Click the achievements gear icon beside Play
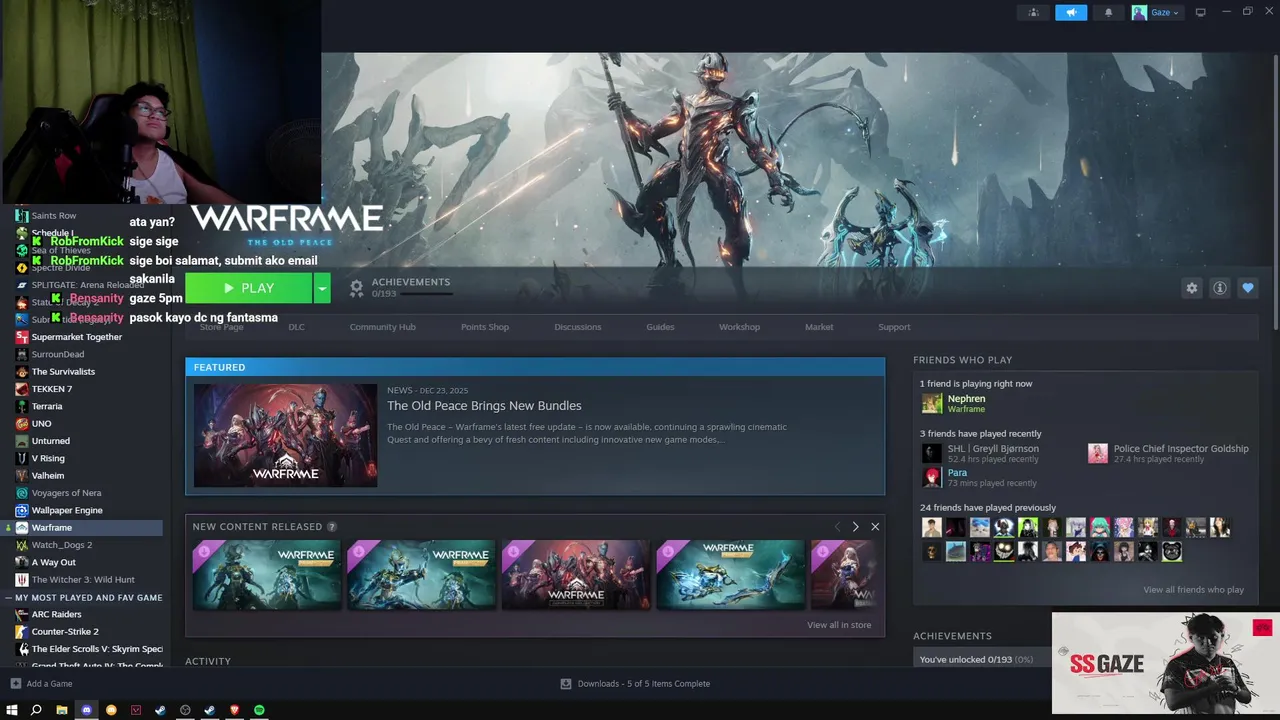Image resolution: width=1280 pixels, height=720 pixels. click(x=356, y=288)
